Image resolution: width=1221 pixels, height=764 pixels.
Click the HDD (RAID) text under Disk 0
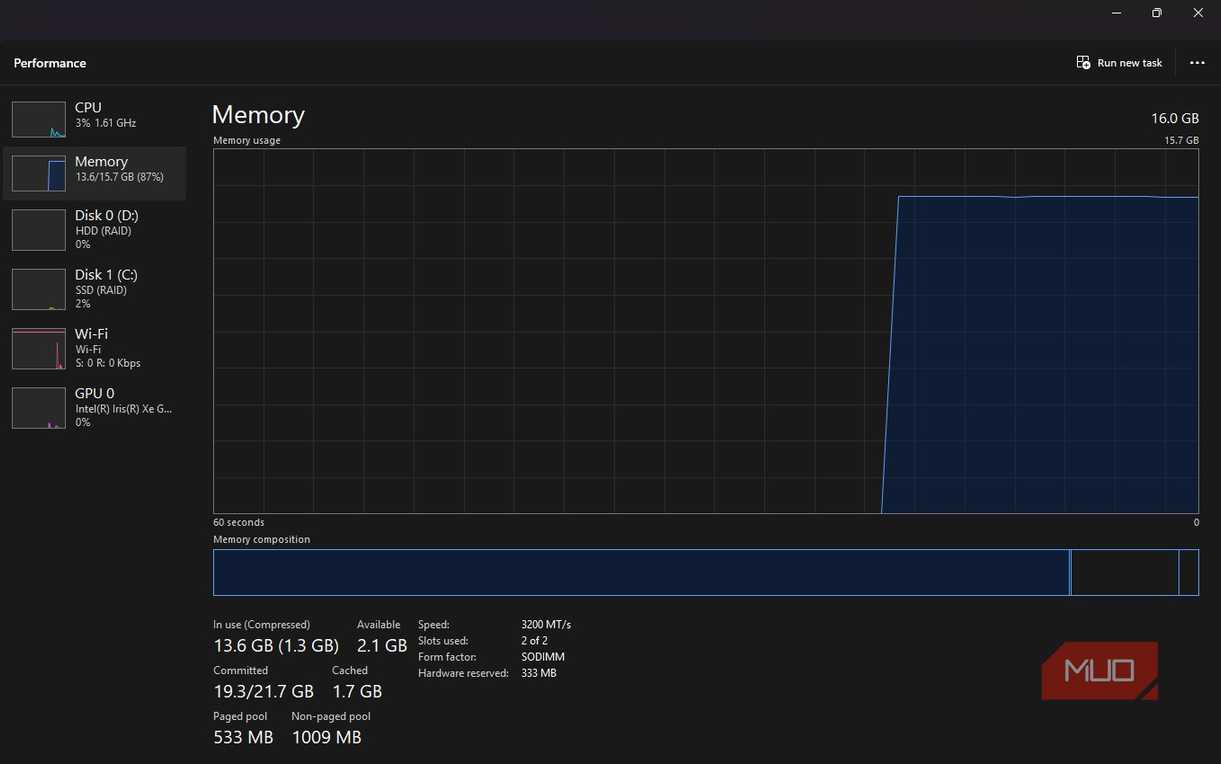[103, 231]
